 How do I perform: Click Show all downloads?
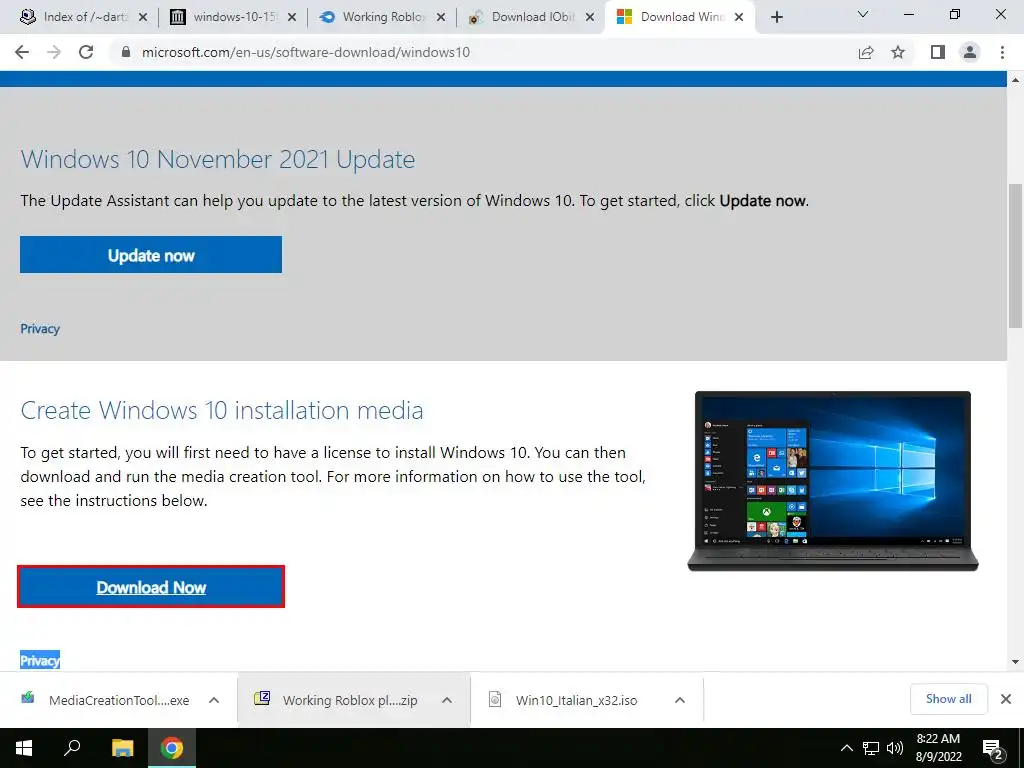[x=948, y=699]
